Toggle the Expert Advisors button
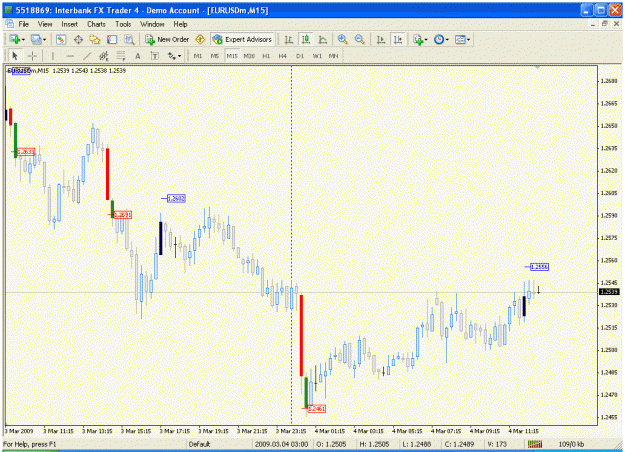625x452 pixels. tap(242, 39)
